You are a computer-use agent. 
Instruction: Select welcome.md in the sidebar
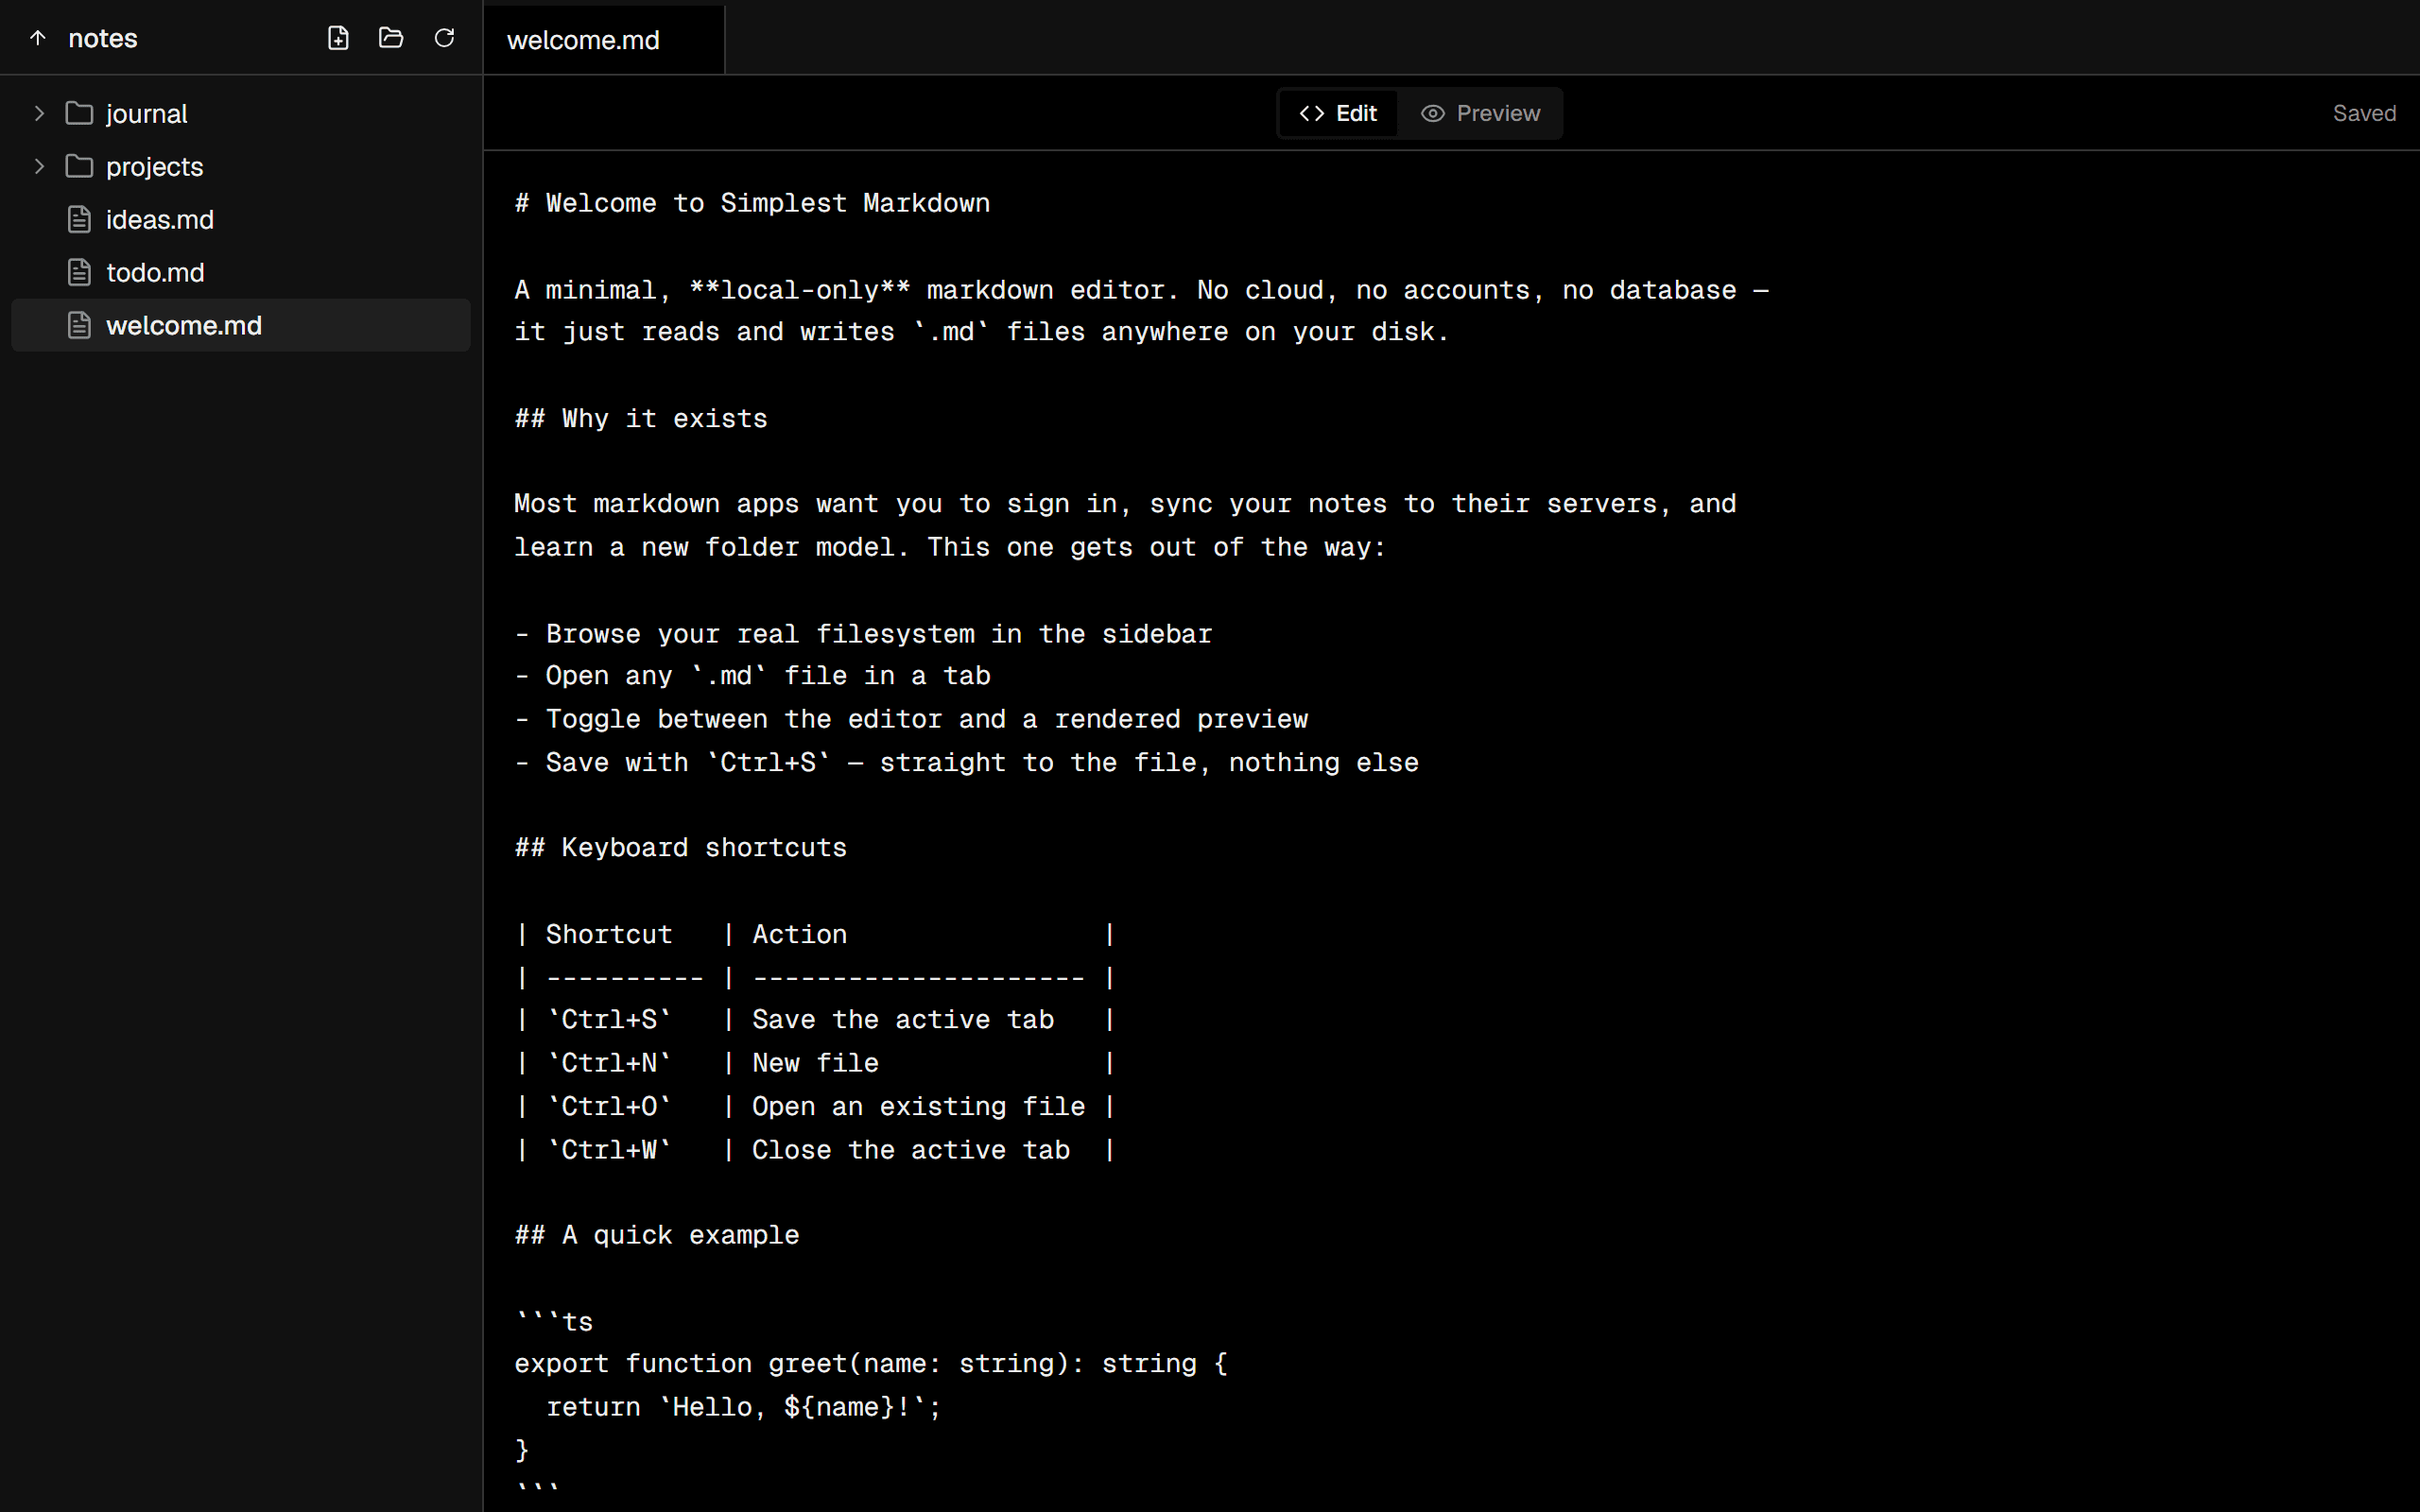click(x=240, y=325)
